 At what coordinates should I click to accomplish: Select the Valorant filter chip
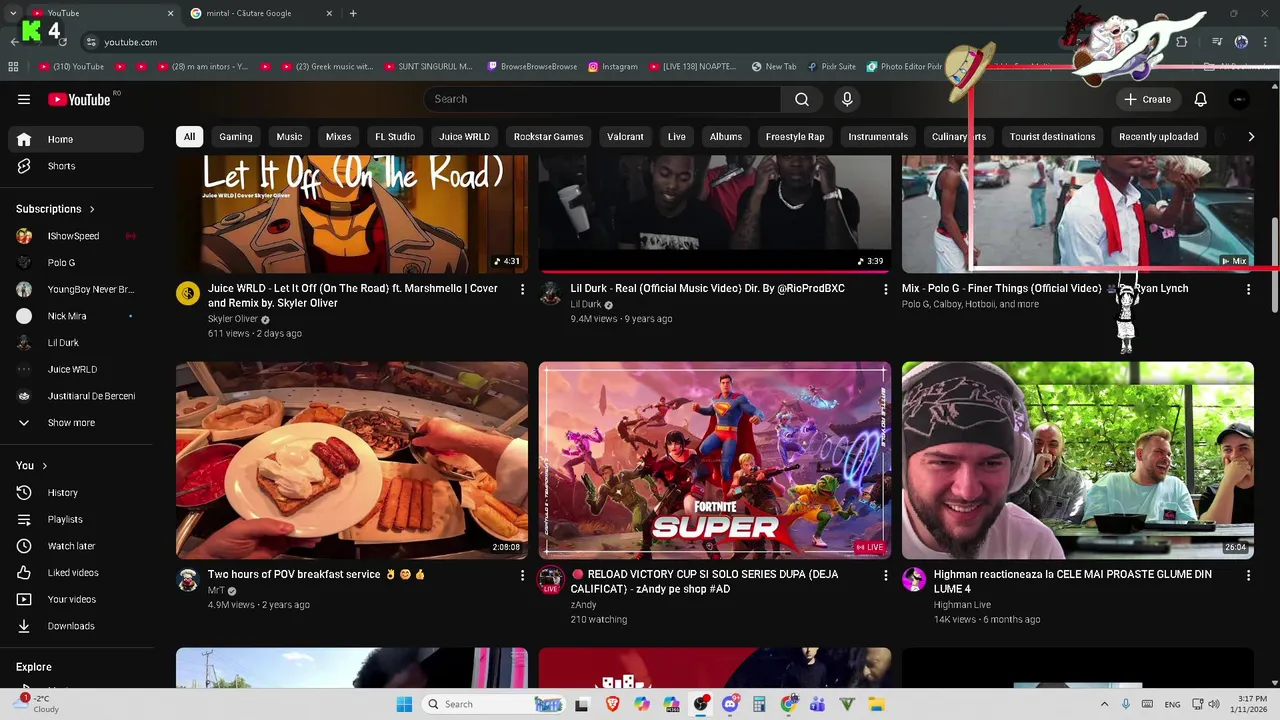(625, 137)
